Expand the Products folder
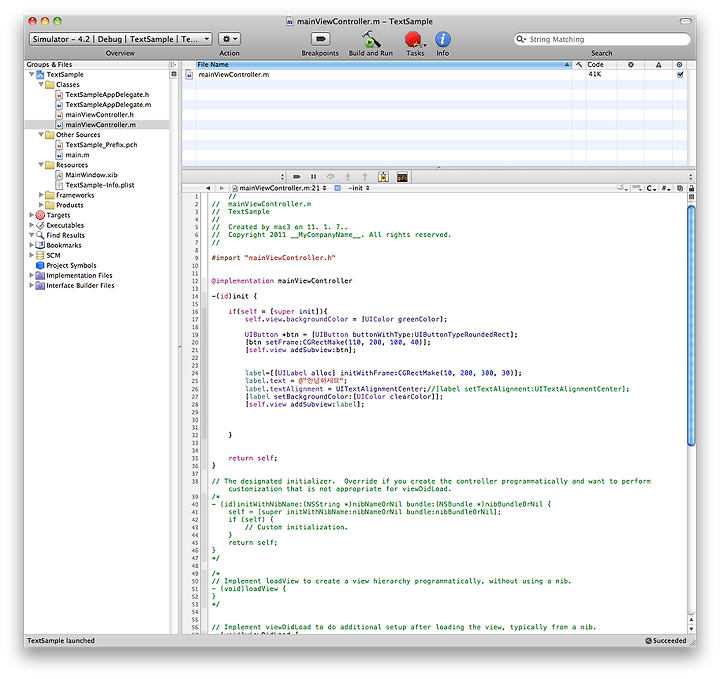Viewport: 720px width, 679px height. click(41, 205)
